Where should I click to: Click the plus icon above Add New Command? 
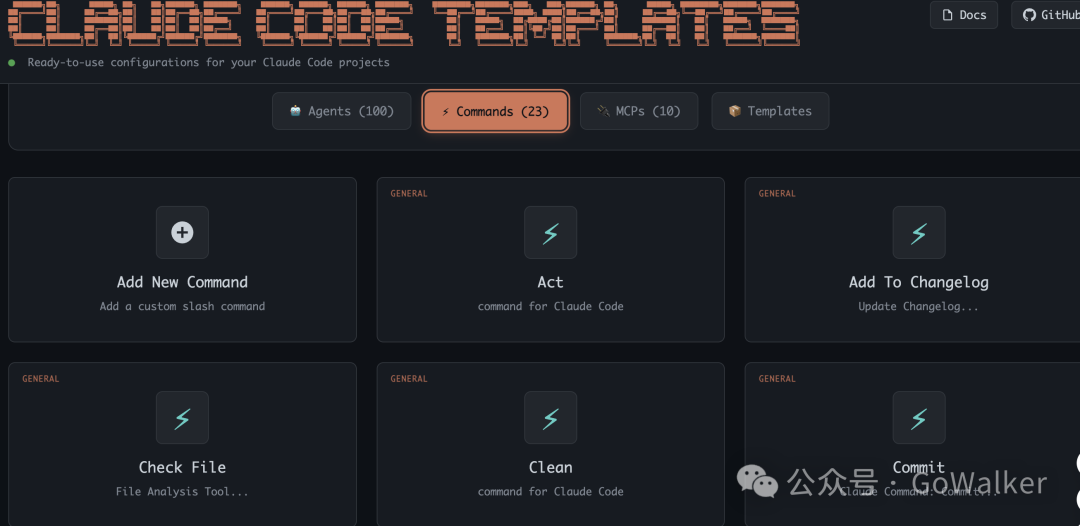click(182, 233)
